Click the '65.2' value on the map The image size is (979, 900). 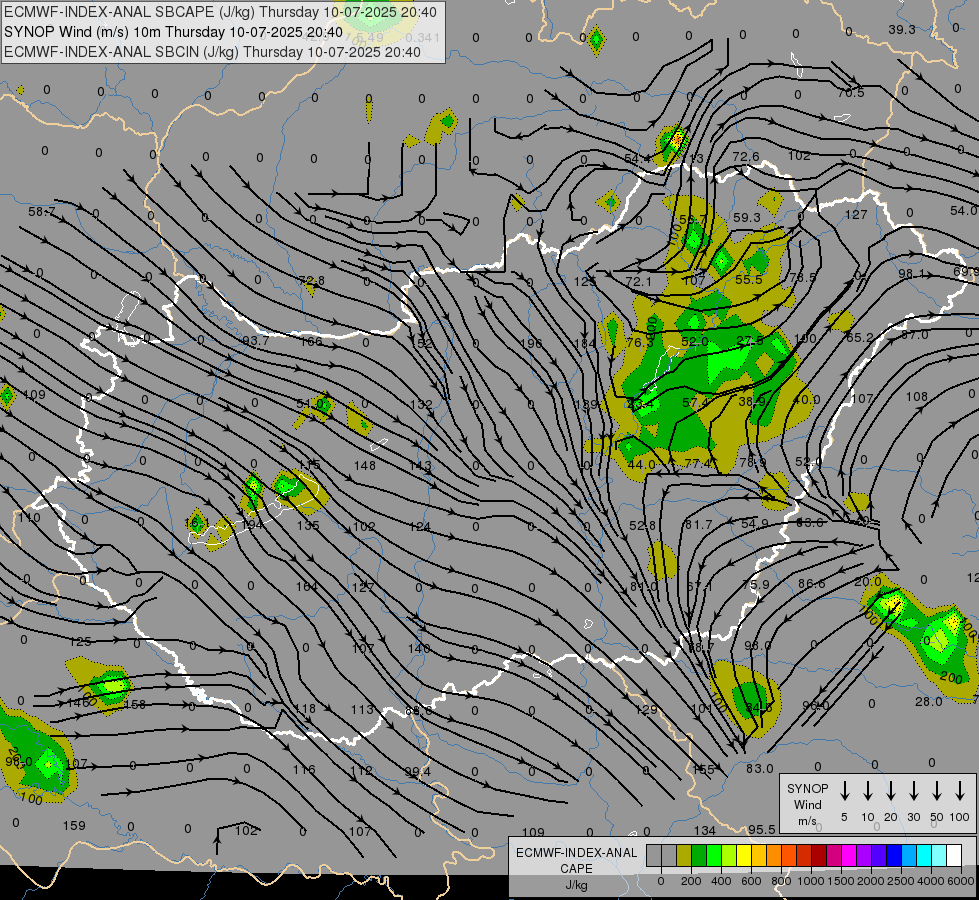point(859,337)
